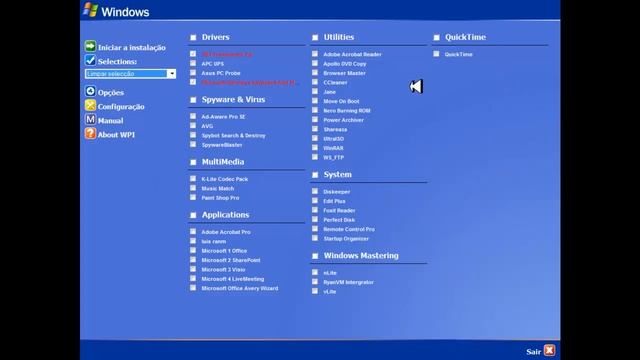Screen dimensions: 640x360
Task: Check the Nero Burning ROM checkbox
Action: click(x=315, y=110)
